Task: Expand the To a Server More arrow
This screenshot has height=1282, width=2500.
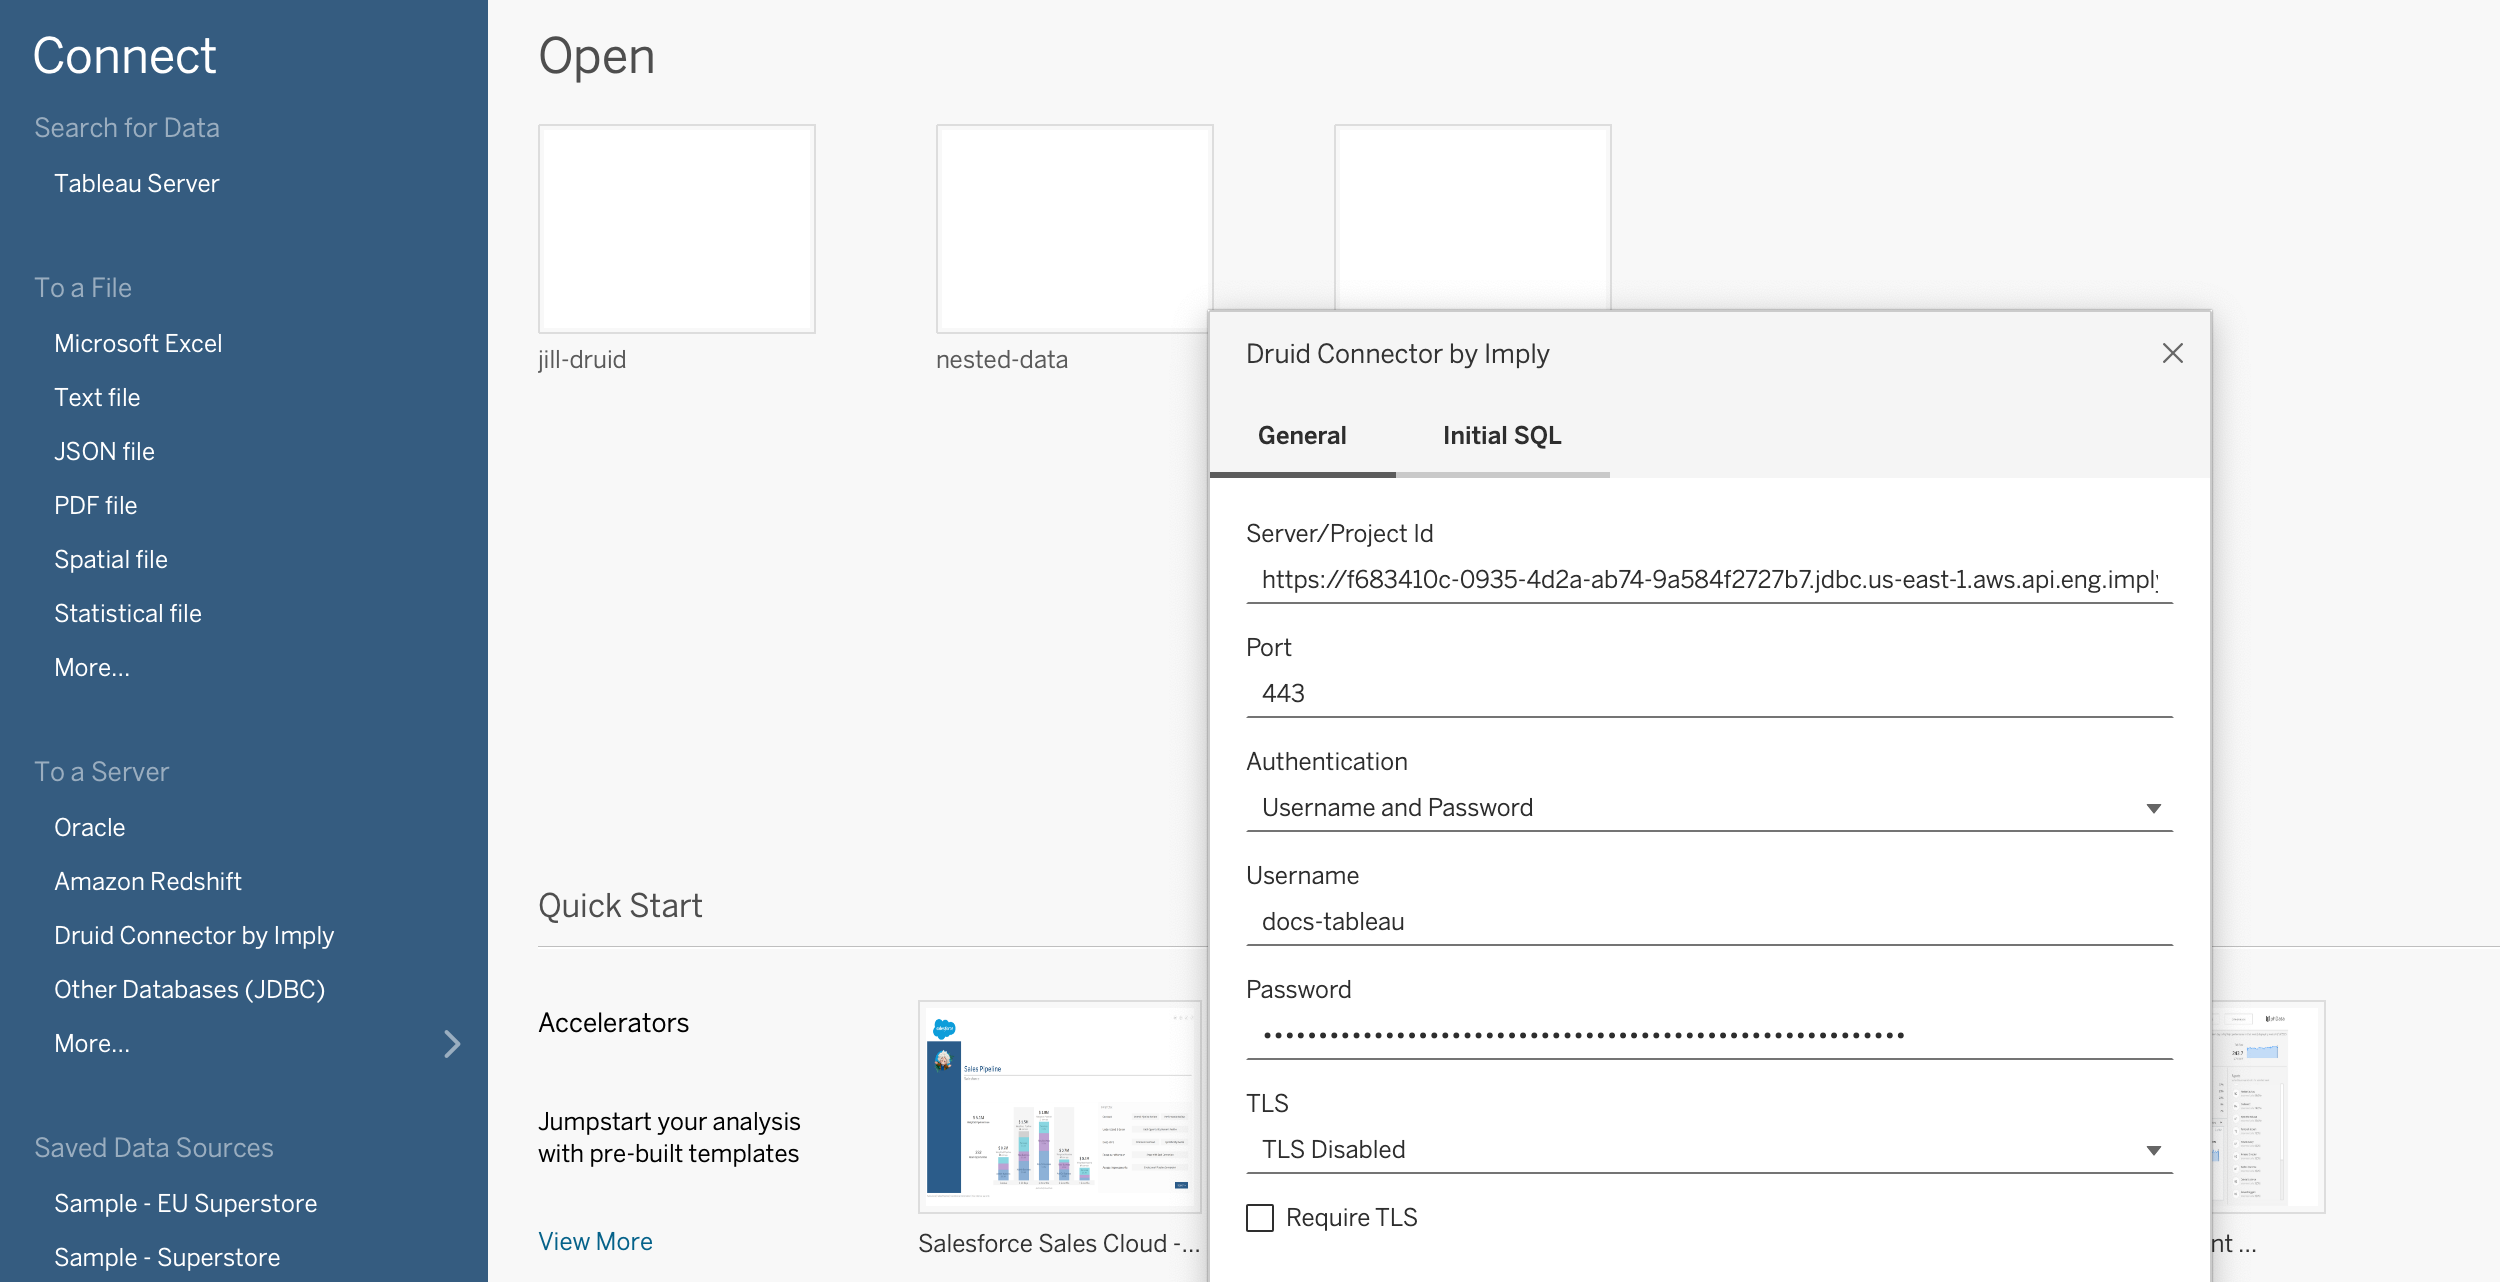Action: (x=452, y=1043)
